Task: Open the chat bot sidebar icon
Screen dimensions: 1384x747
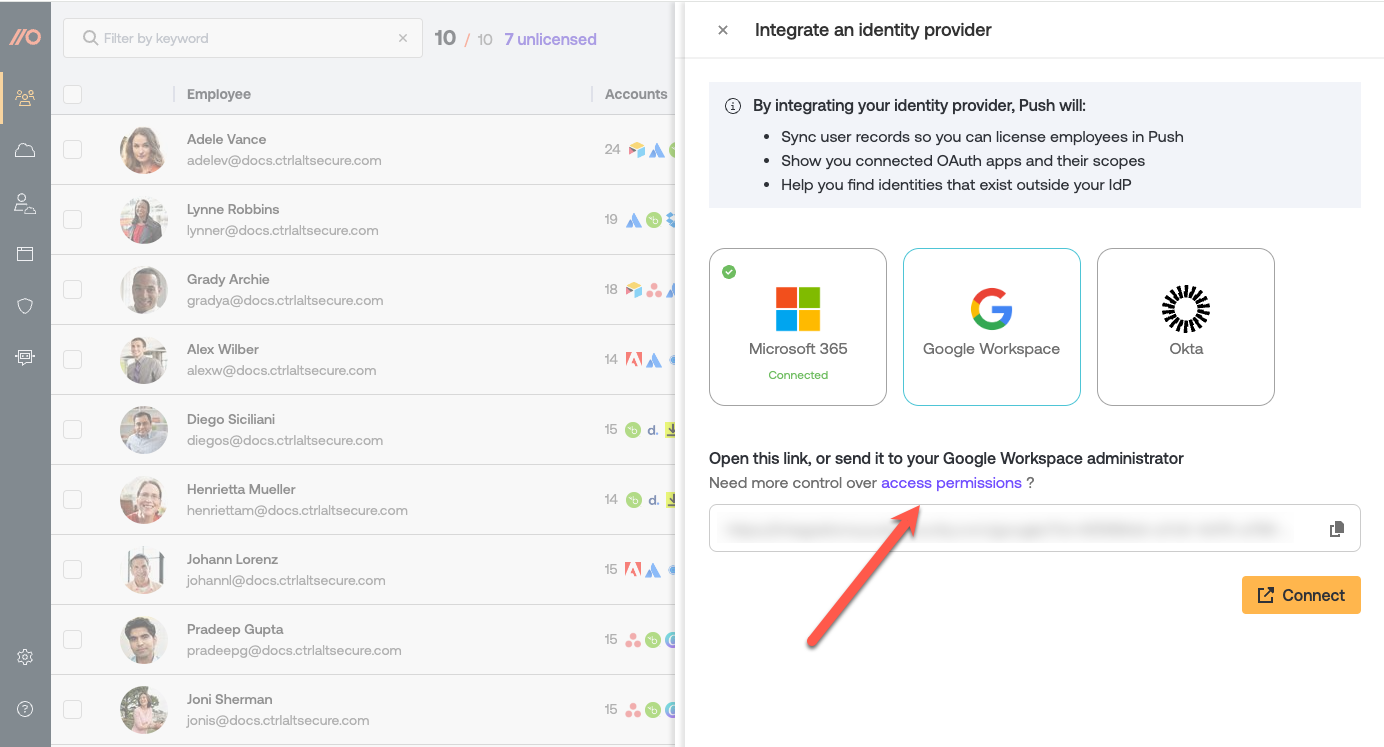Action: pyautogui.click(x=25, y=357)
